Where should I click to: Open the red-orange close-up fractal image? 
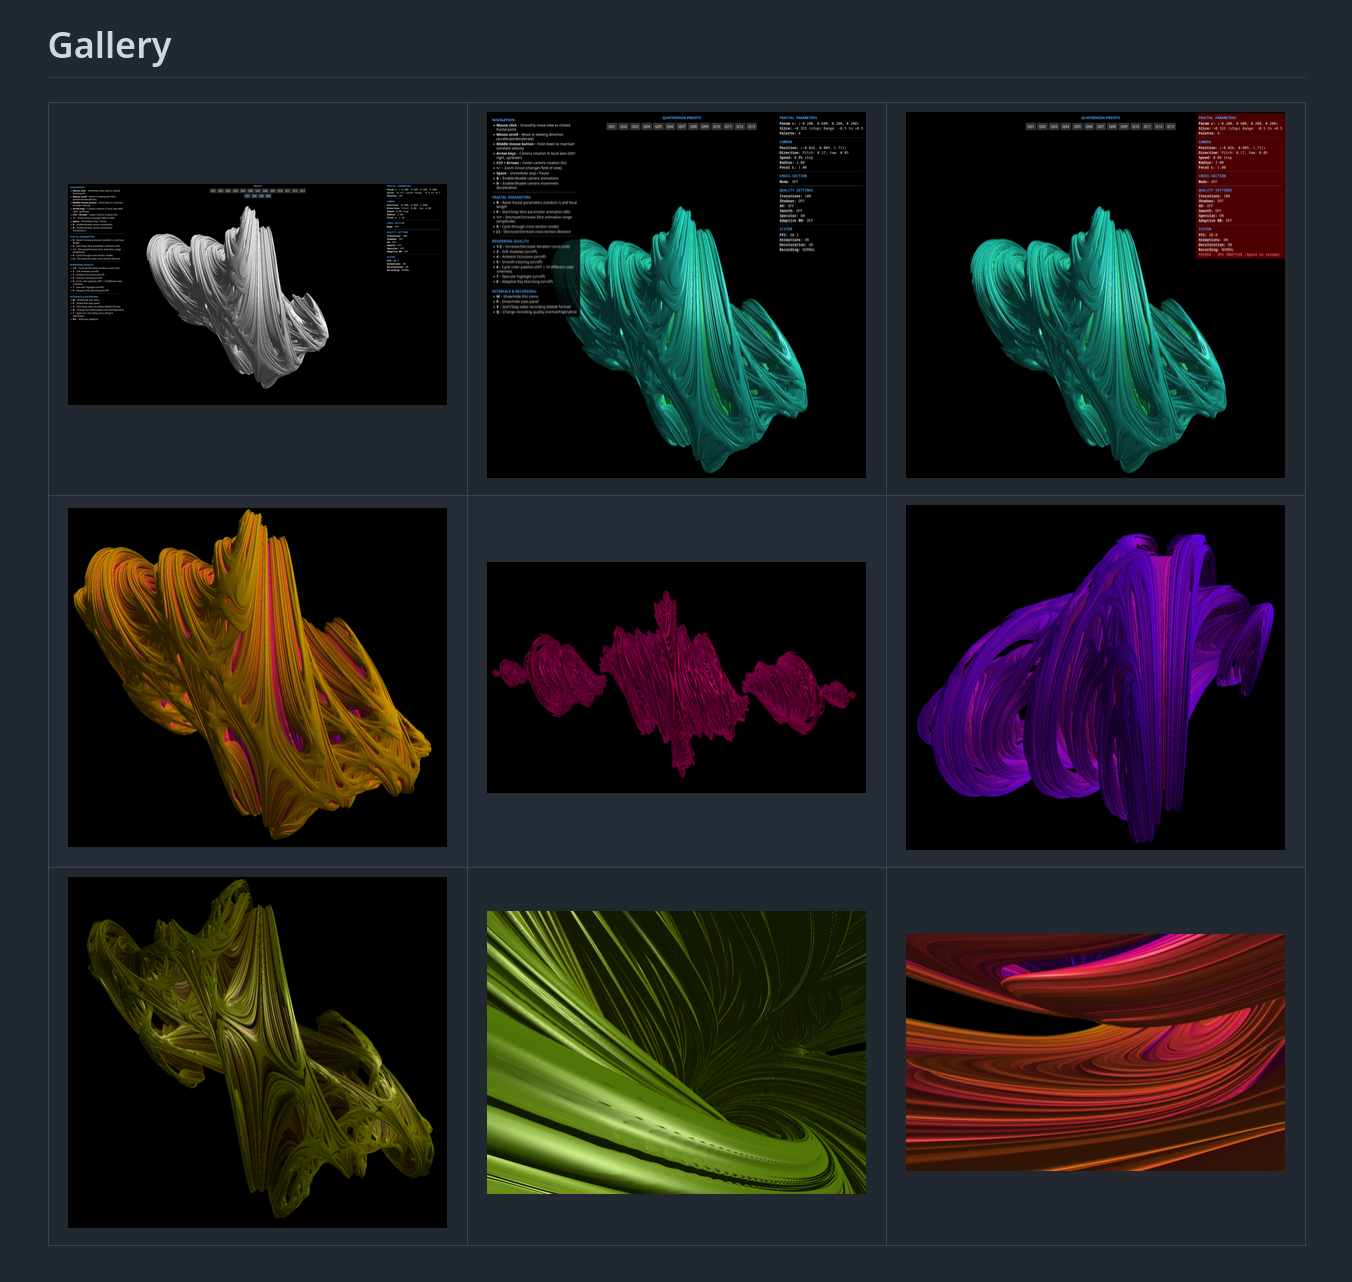1095,1052
